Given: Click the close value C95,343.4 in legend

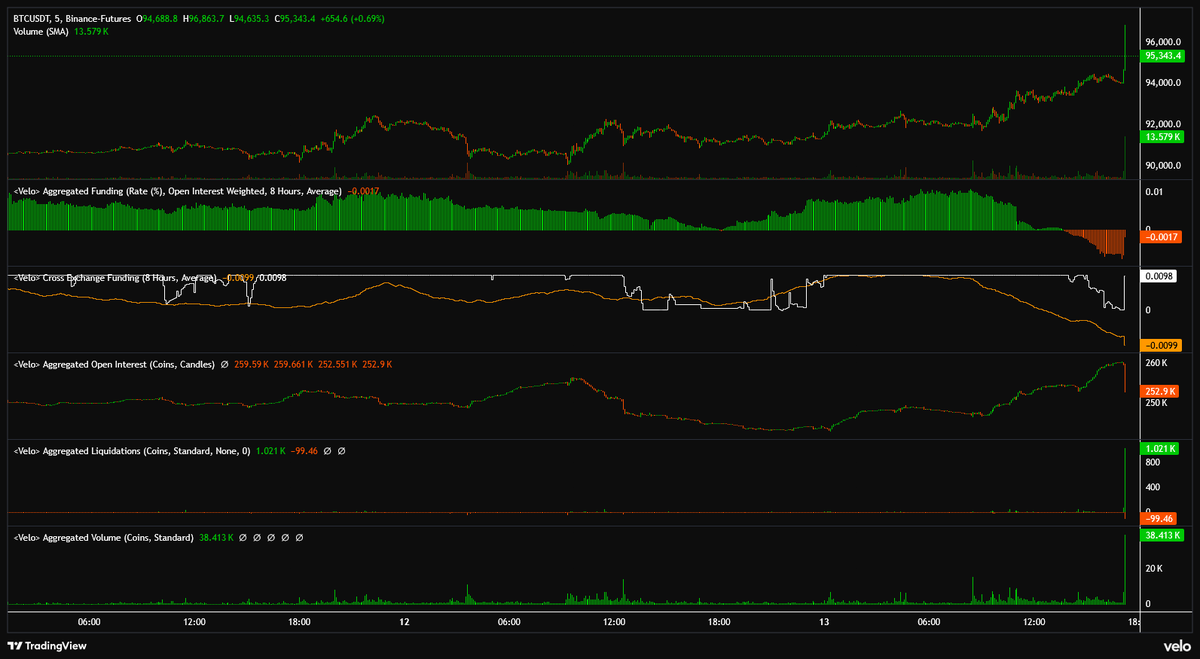Looking at the screenshot, I should tap(295, 19).
